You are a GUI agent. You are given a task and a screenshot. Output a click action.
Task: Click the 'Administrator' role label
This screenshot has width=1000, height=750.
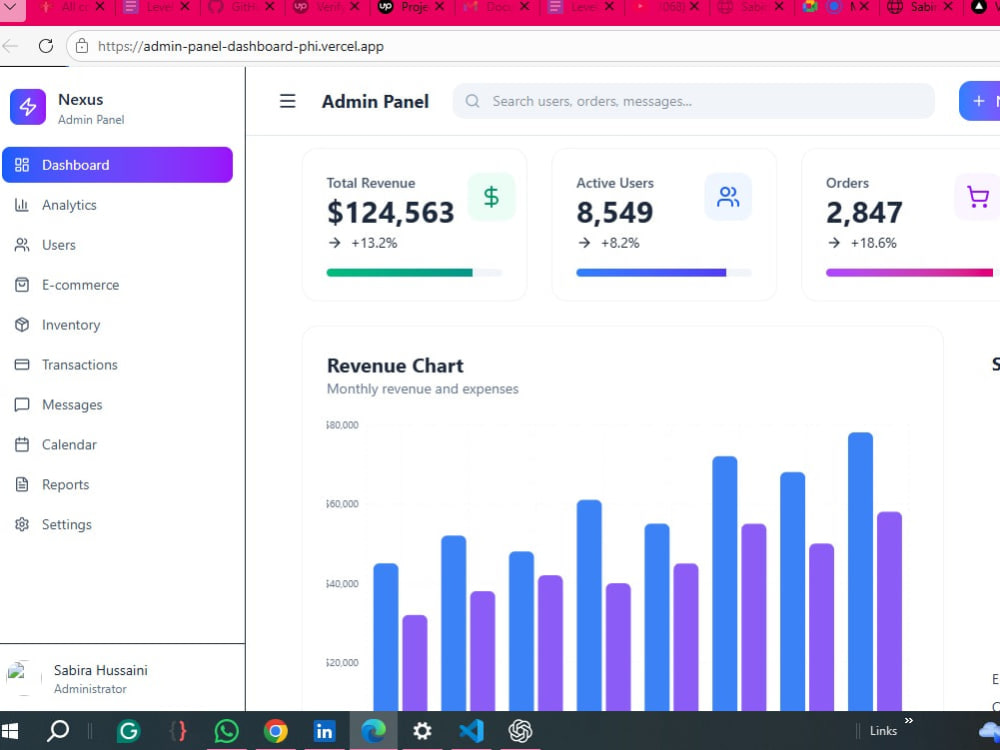(90, 689)
